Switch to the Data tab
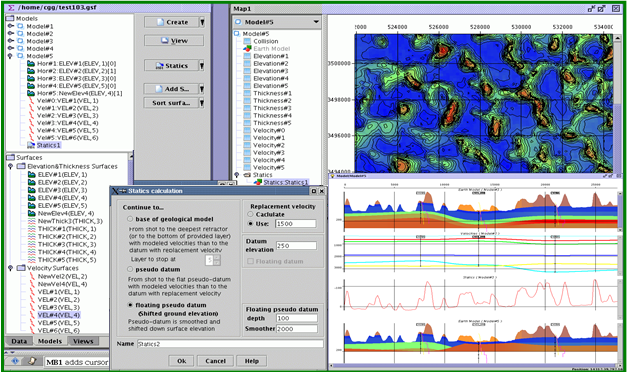628x372 pixels. click(19, 341)
